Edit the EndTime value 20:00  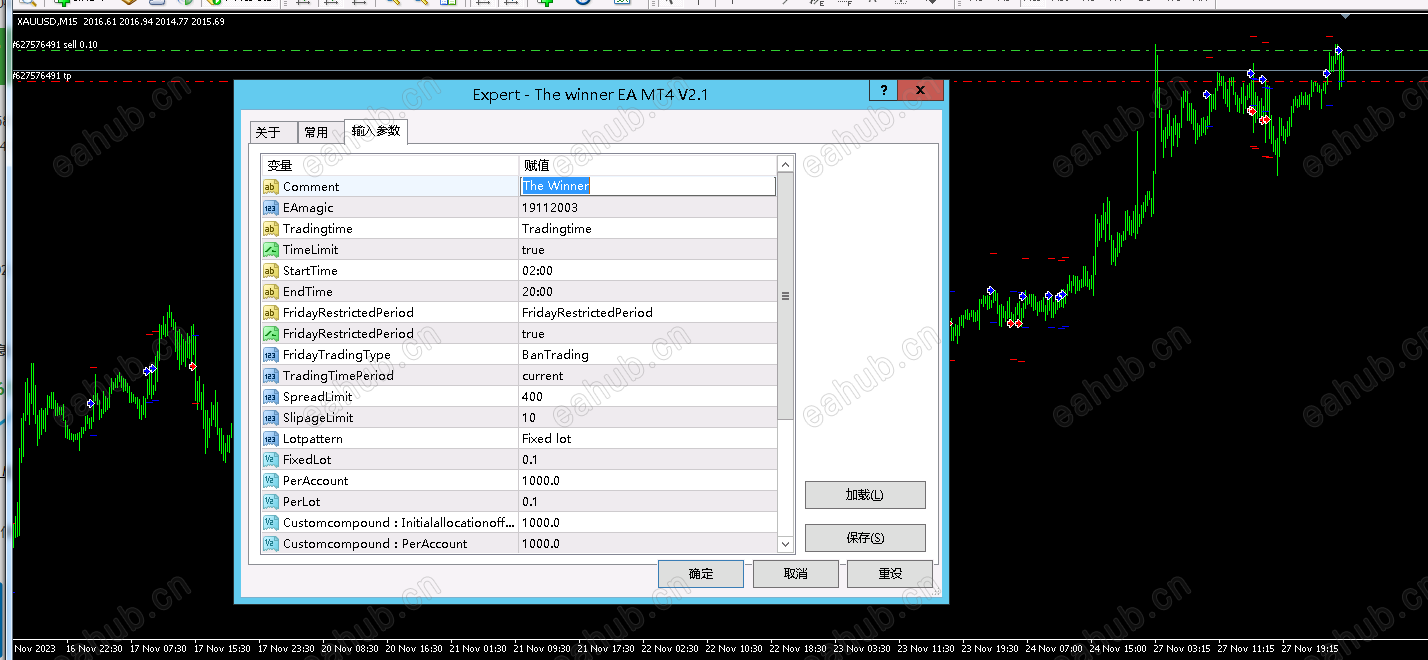[x=647, y=292]
